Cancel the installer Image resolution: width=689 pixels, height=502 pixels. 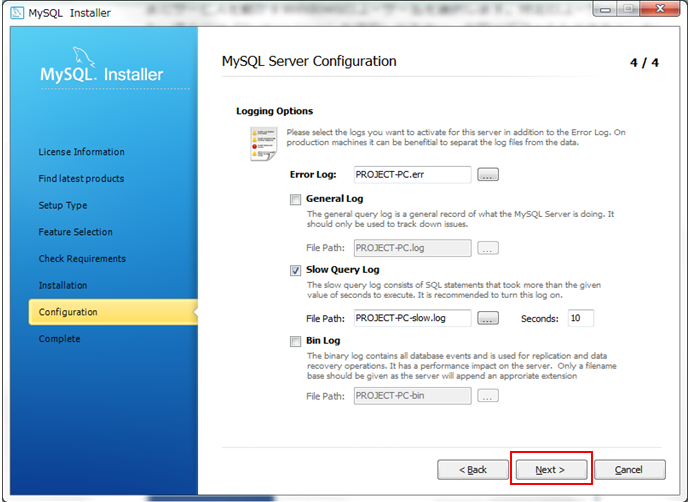point(629,469)
